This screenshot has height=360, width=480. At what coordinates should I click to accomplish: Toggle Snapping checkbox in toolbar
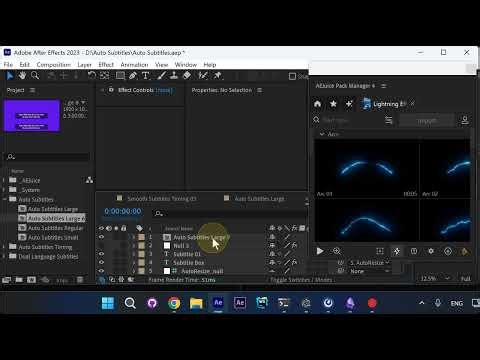click(x=292, y=76)
